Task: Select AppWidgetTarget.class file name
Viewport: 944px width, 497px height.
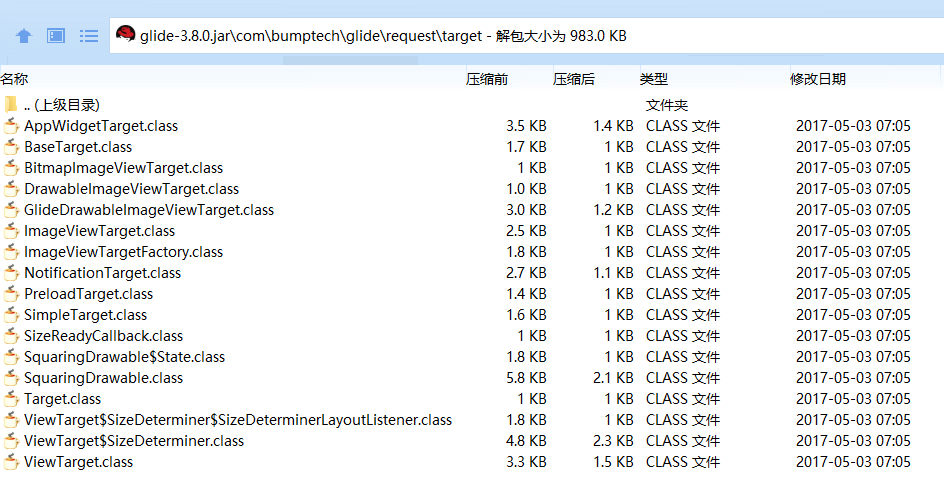Action: pos(101,126)
